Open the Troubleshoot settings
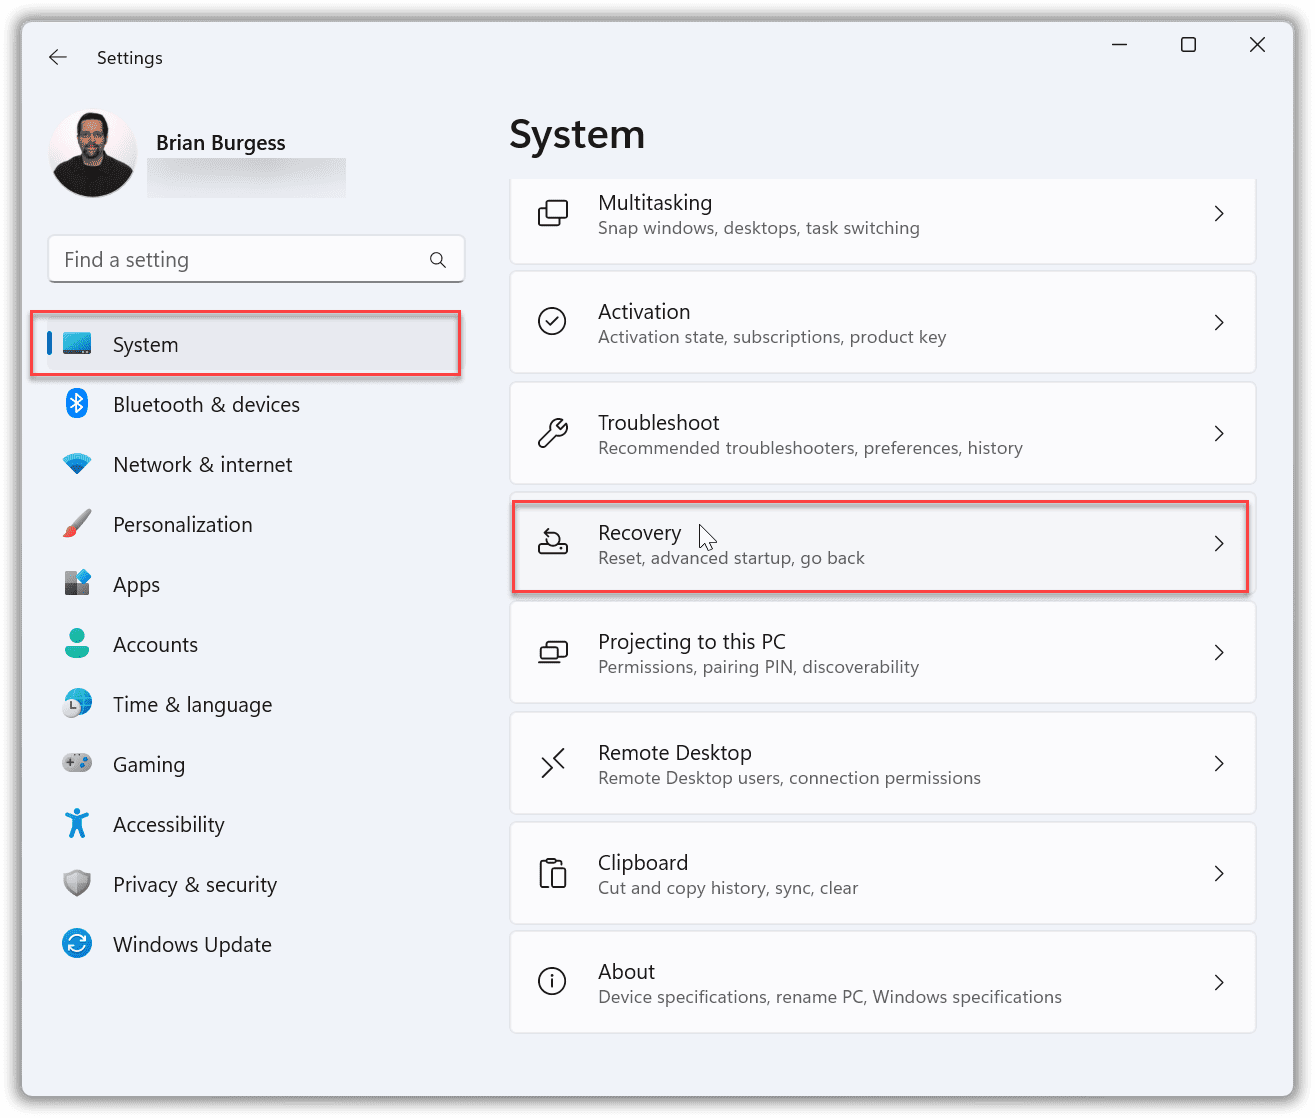The image size is (1315, 1118). (882, 433)
